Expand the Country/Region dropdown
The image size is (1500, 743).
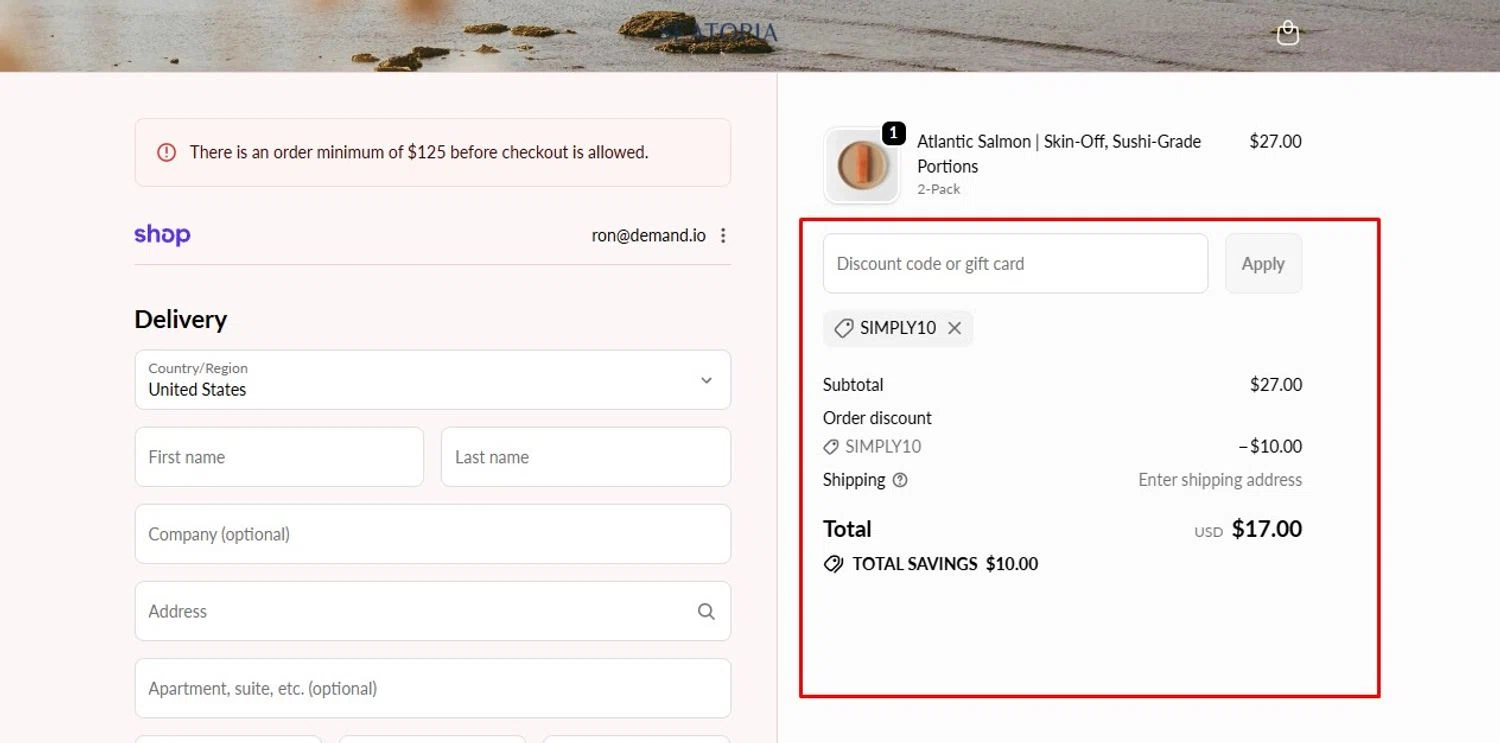tap(433, 380)
